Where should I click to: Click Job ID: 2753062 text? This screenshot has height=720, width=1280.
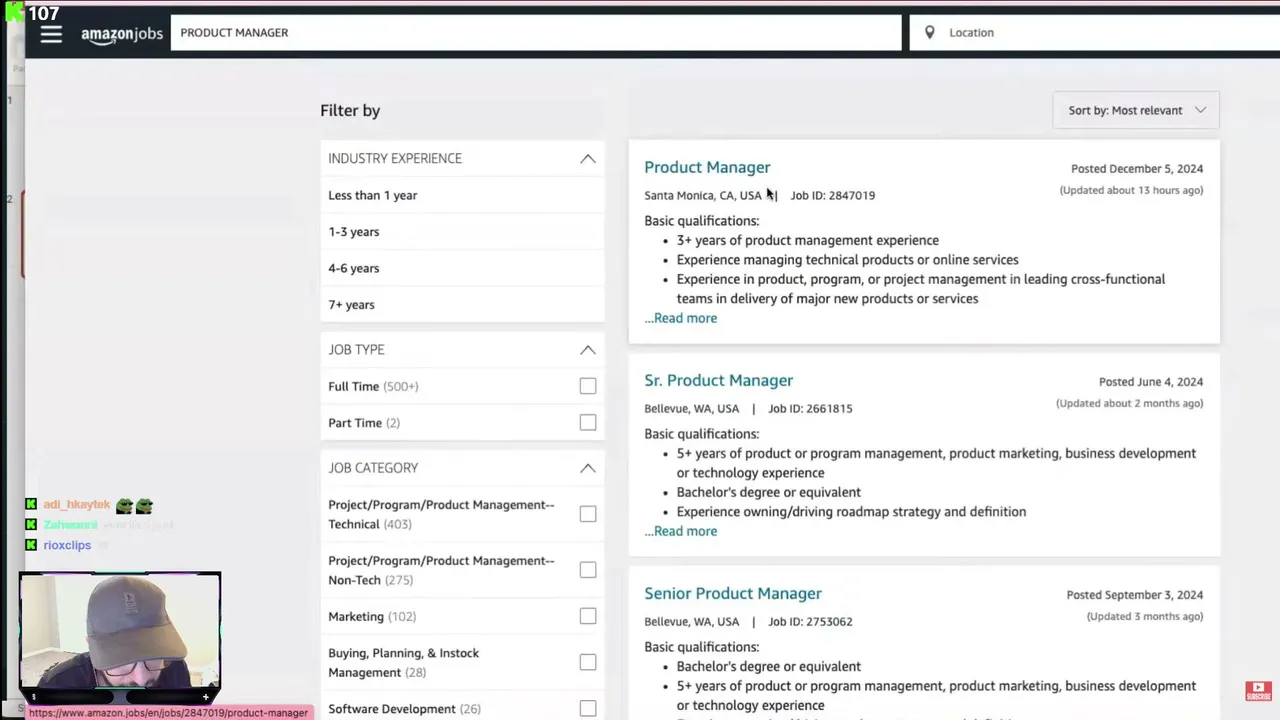point(810,621)
